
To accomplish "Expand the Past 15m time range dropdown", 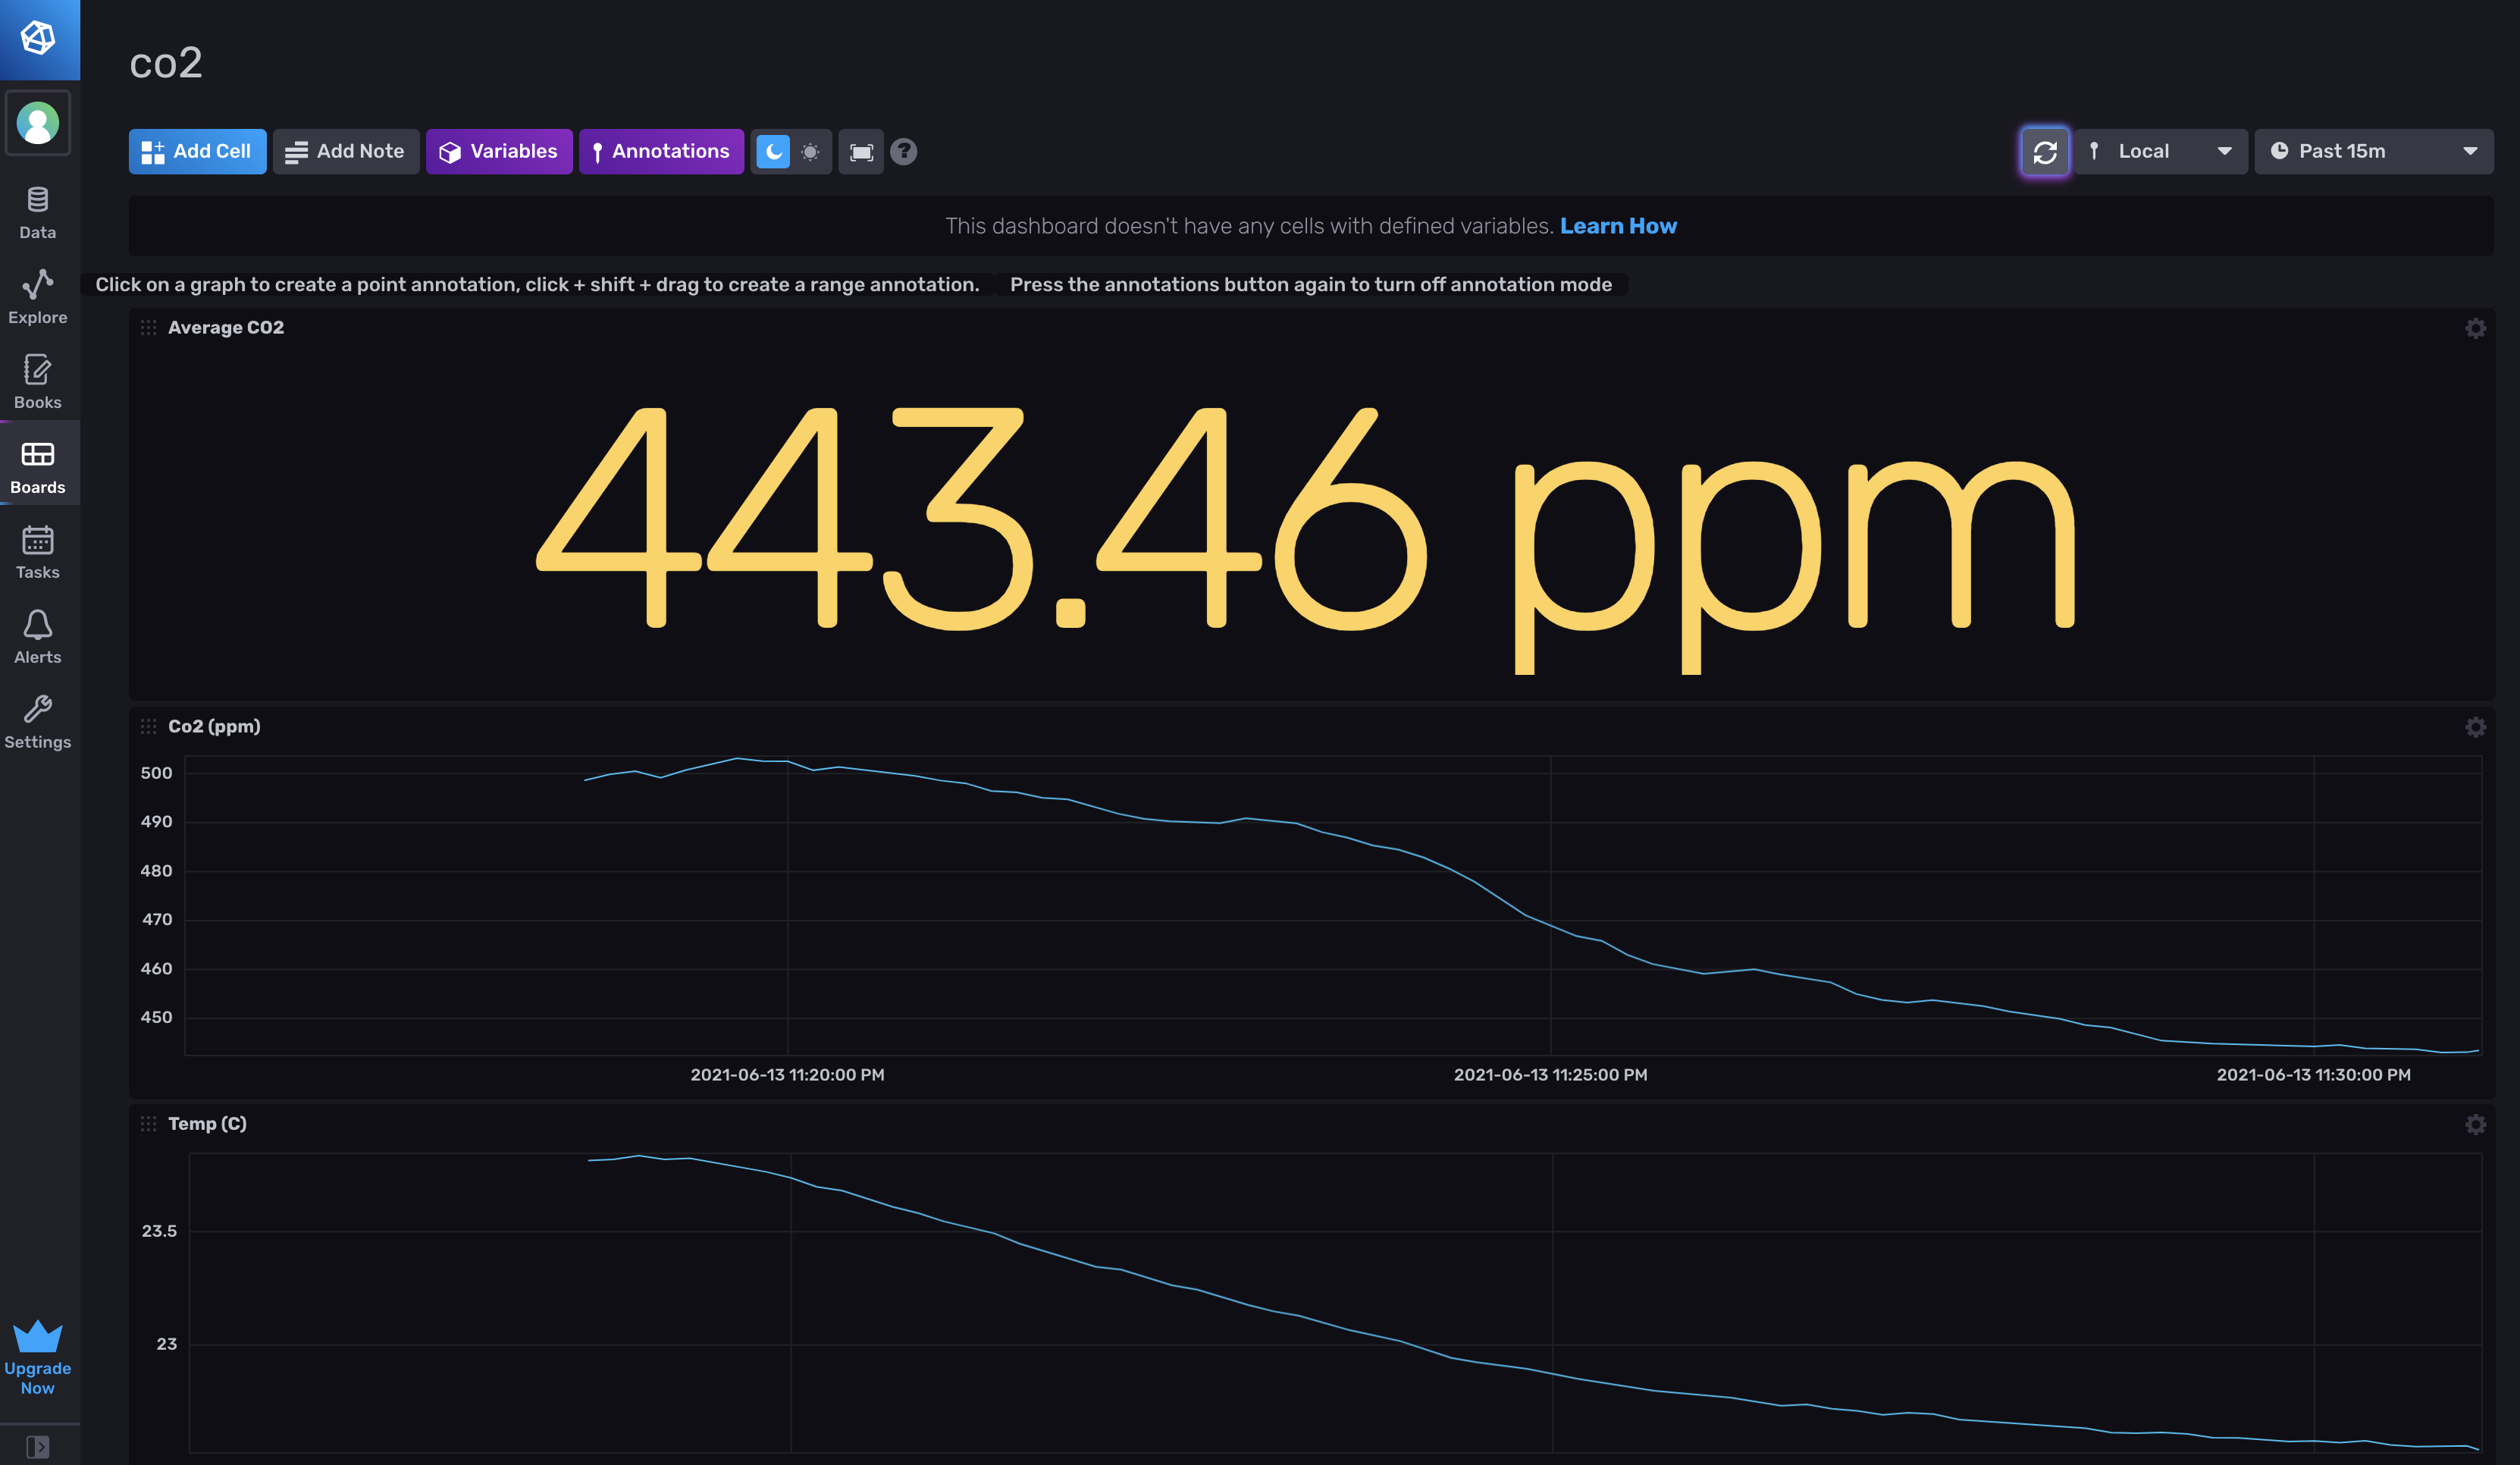I will click(2372, 152).
